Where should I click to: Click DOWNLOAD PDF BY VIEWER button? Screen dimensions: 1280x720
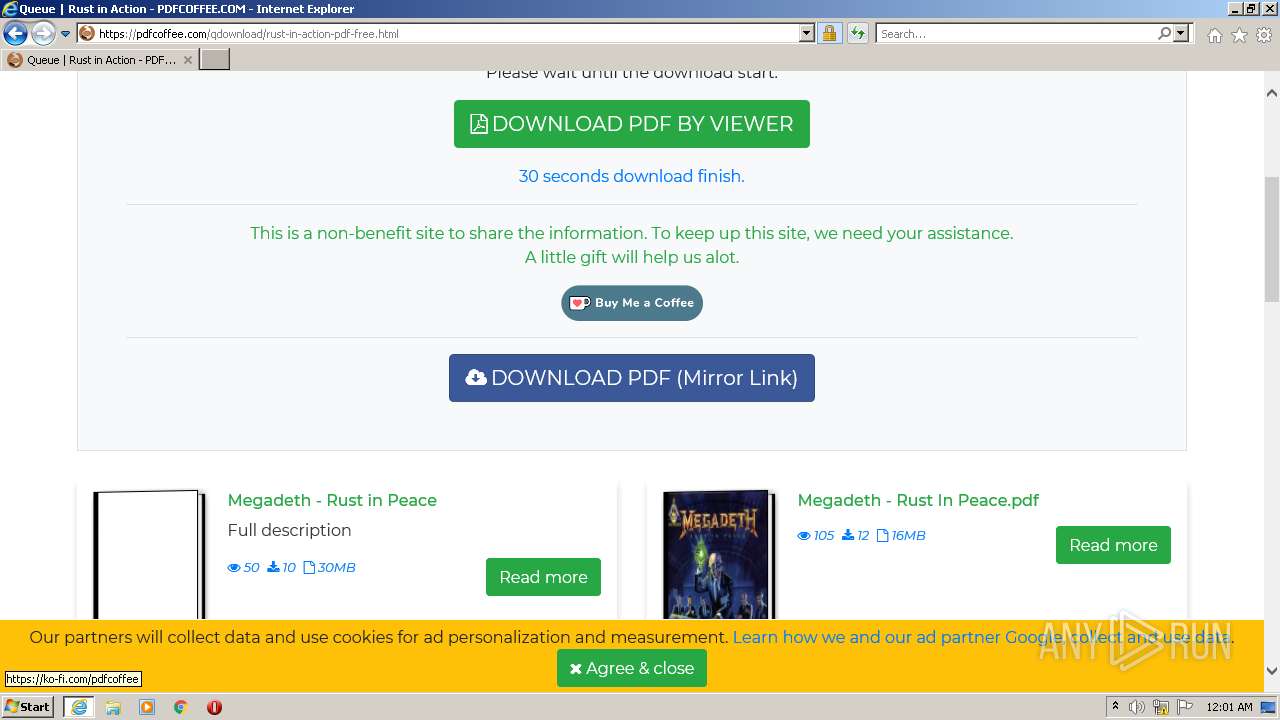pos(632,124)
